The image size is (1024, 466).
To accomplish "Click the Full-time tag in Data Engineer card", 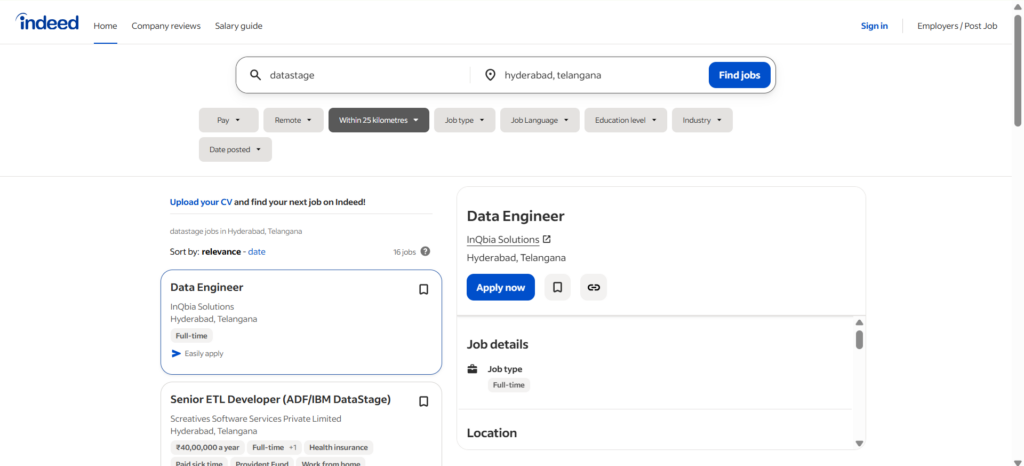I will [x=191, y=335].
